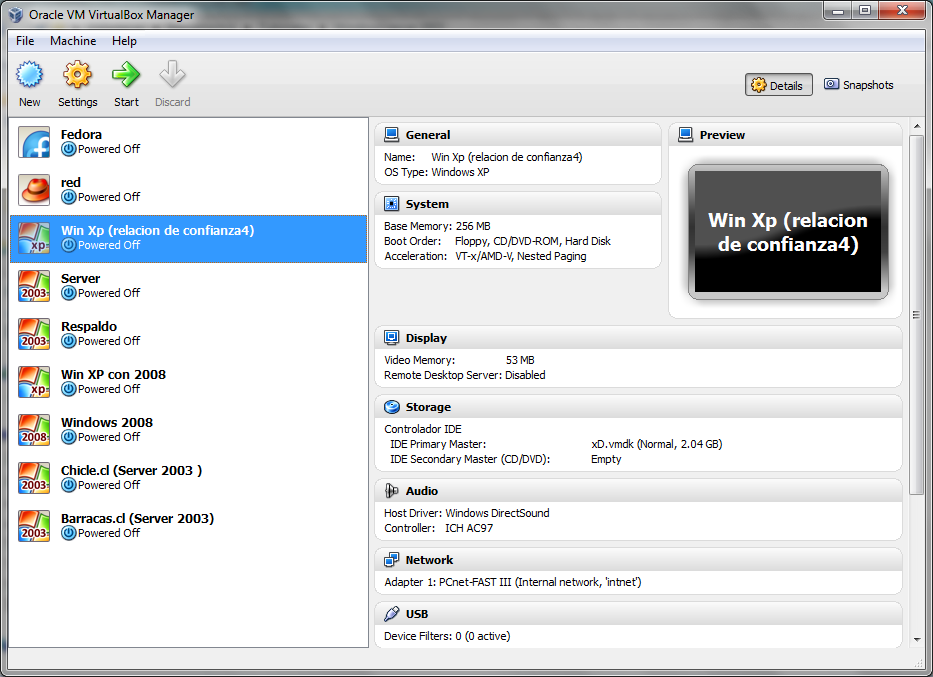Click the VirtualBox title bar icon
This screenshot has height=677, width=933.
[x=16, y=15]
